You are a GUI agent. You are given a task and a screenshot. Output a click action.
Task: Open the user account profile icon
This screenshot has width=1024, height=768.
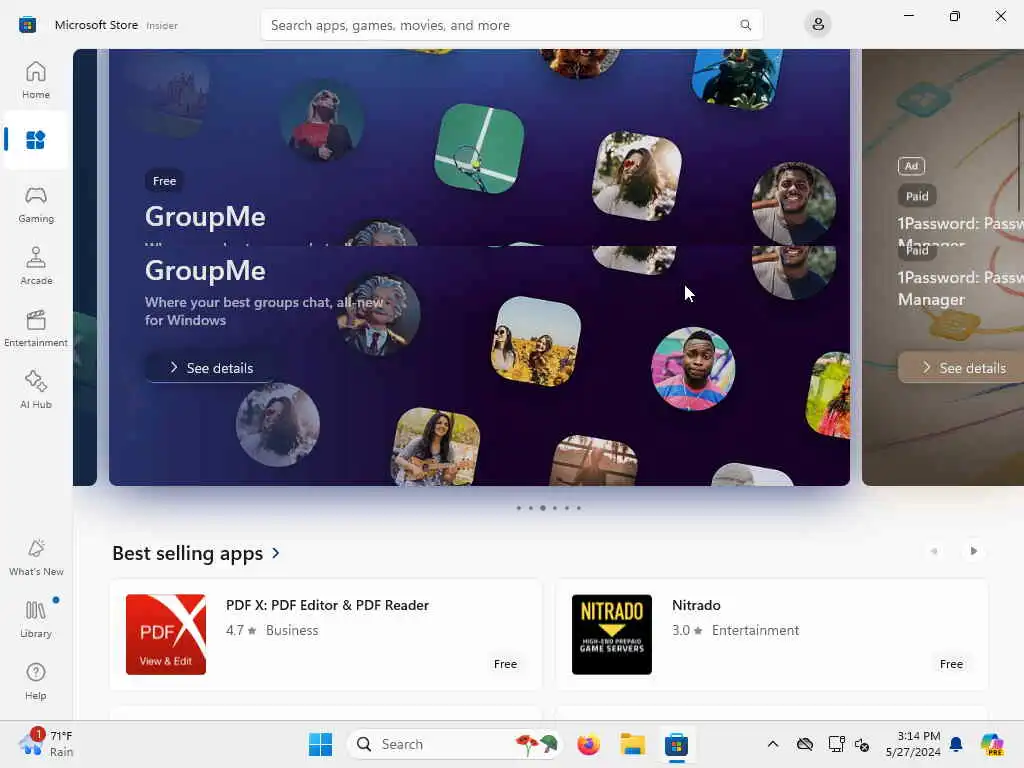[x=818, y=25]
